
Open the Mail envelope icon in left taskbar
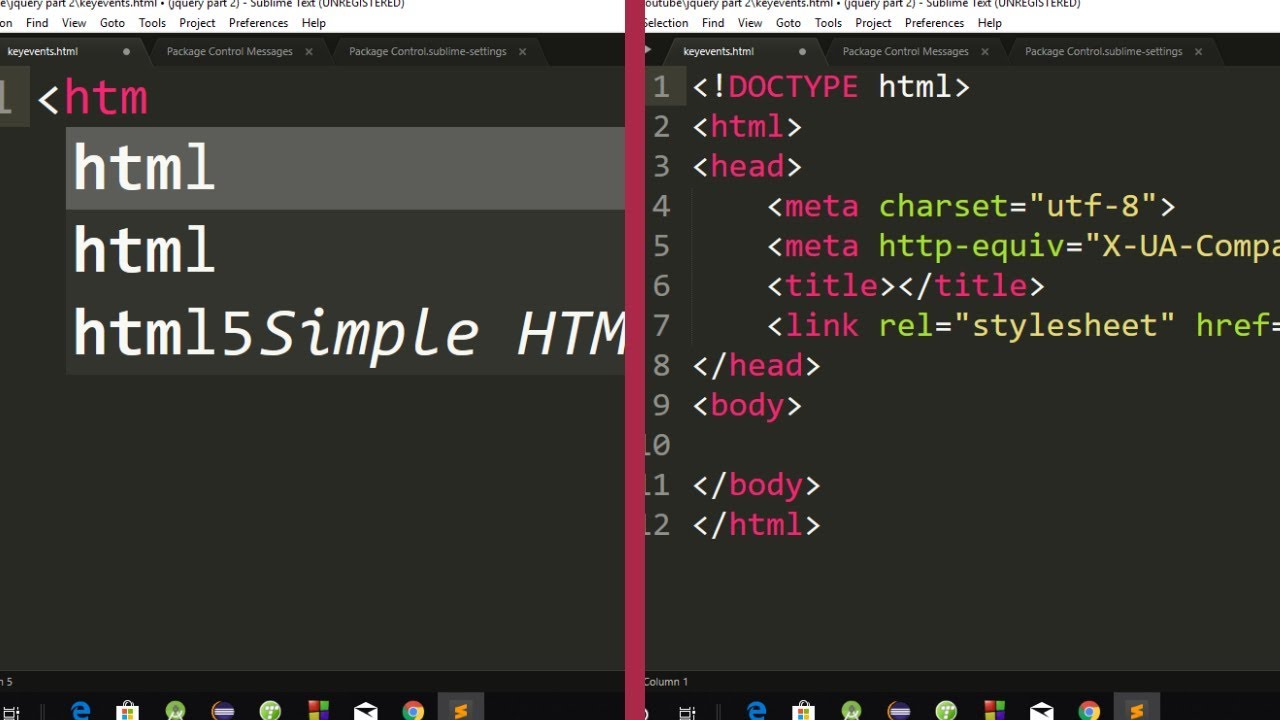click(x=366, y=711)
